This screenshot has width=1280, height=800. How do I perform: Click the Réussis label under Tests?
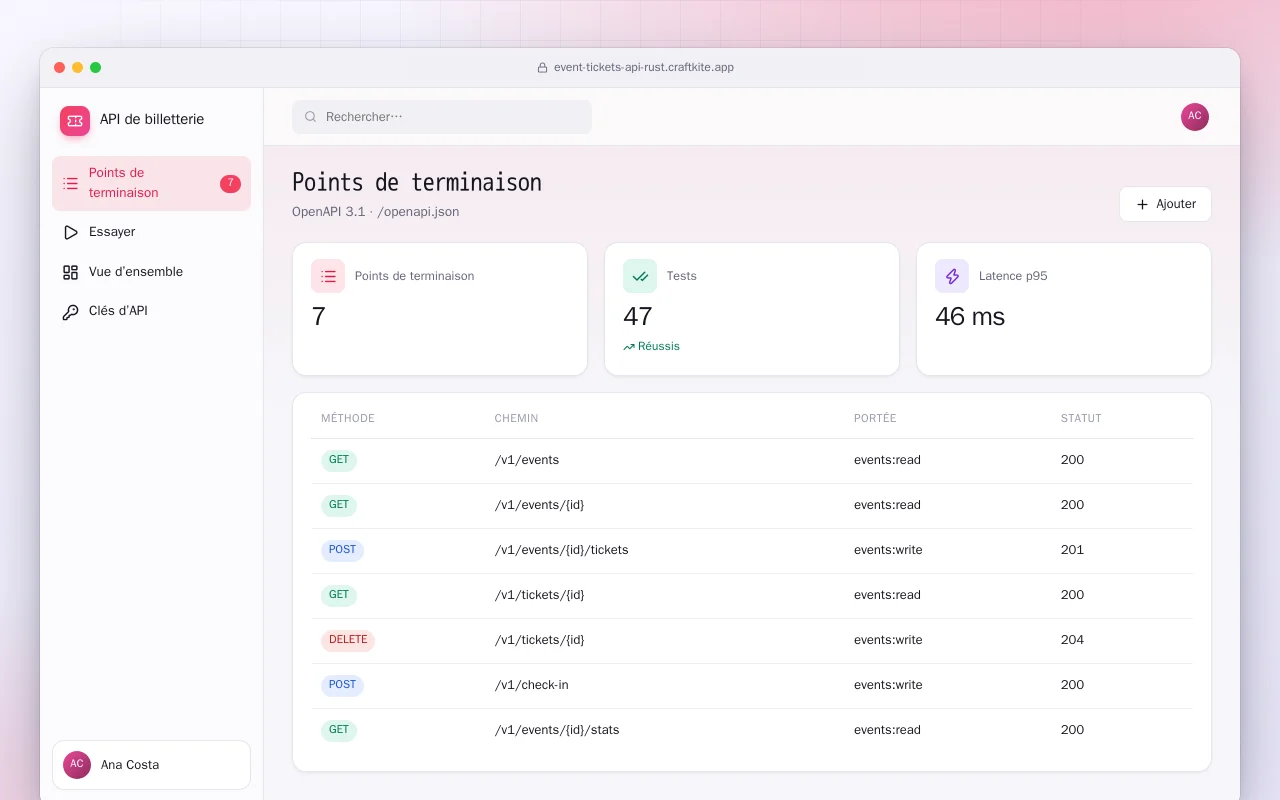[x=659, y=347]
